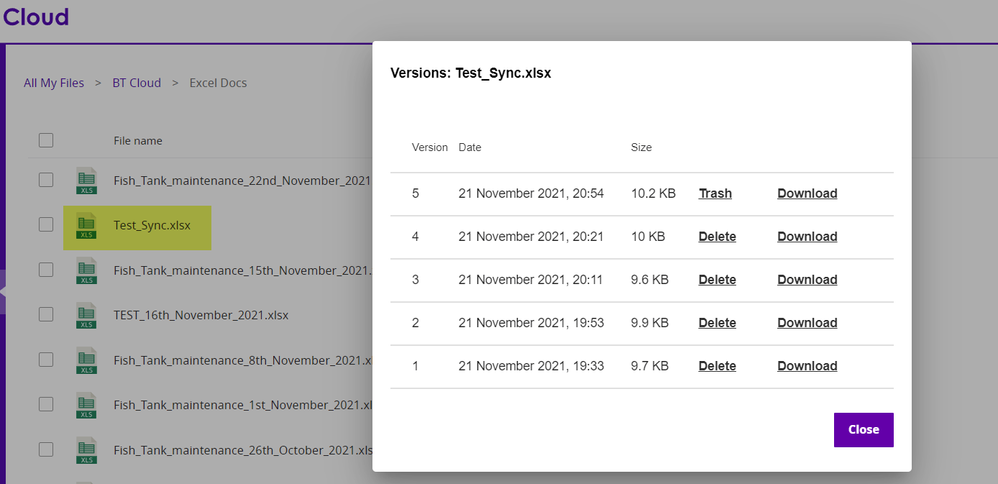The image size is (998, 484).
Task: Download version 3 sized 9.6 KB
Action: coord(807,280)
